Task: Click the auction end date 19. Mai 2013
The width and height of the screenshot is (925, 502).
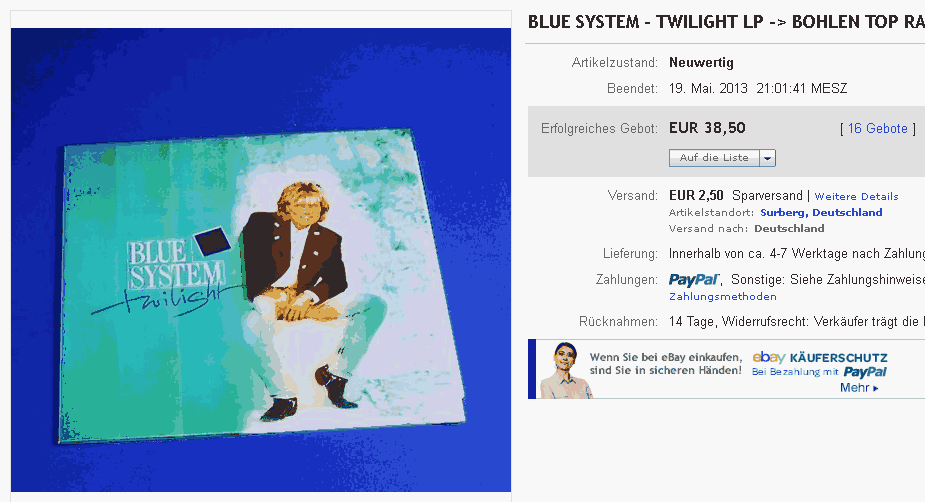Action: click(708, 88)
